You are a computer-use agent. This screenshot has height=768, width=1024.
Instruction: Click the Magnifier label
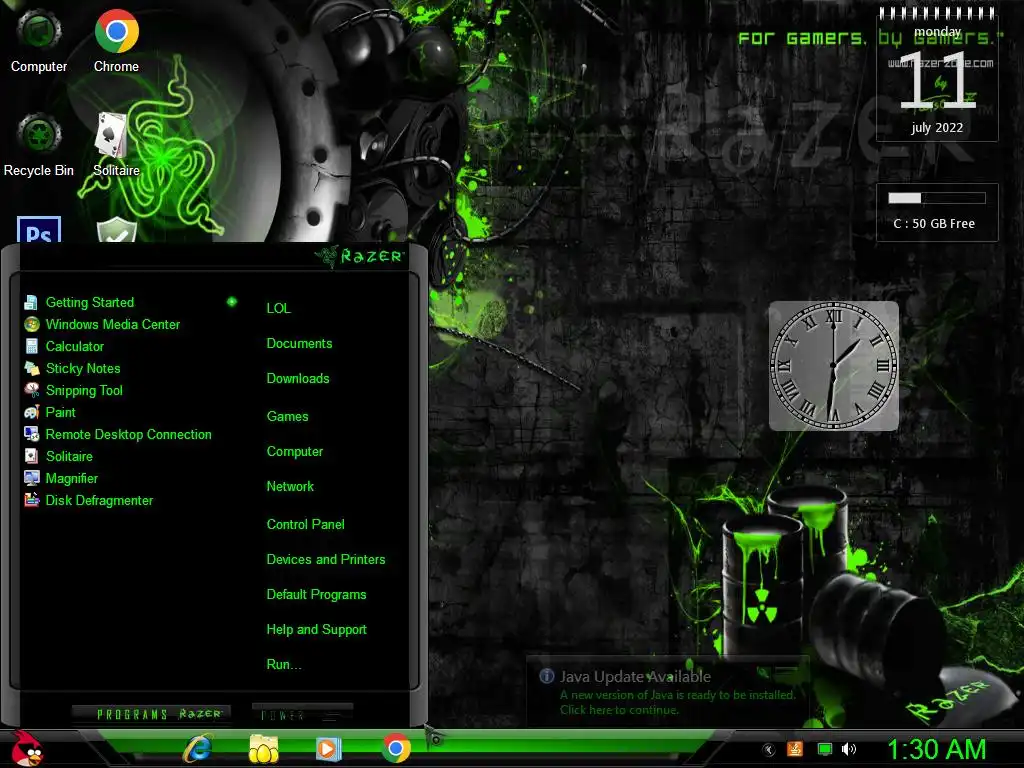pyautogui.click(x=72, y=479)
